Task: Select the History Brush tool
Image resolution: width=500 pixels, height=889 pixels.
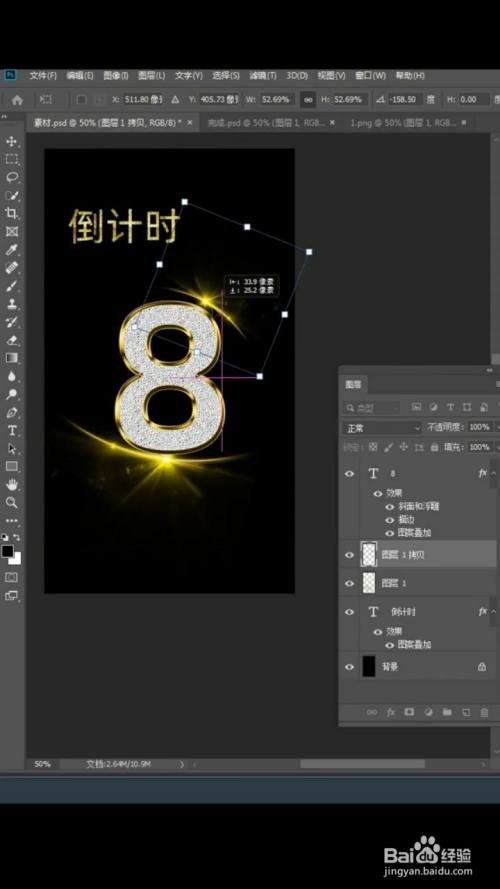Action: coord(11,322)
